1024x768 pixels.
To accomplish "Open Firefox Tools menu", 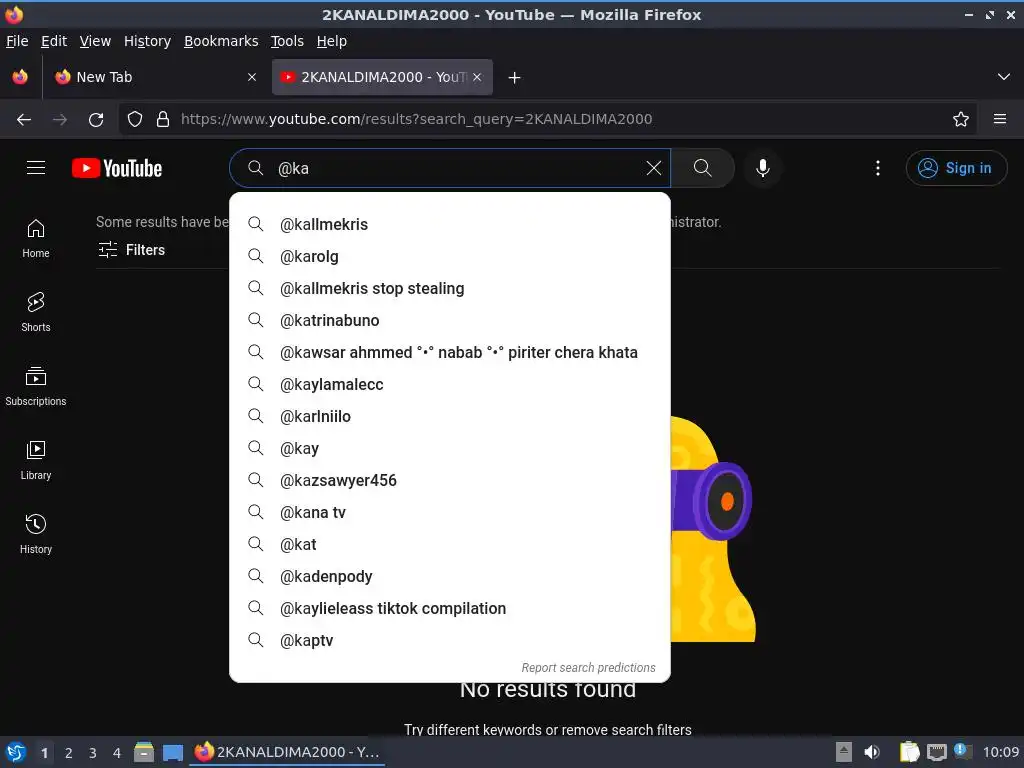I will [x=287, y=41].
